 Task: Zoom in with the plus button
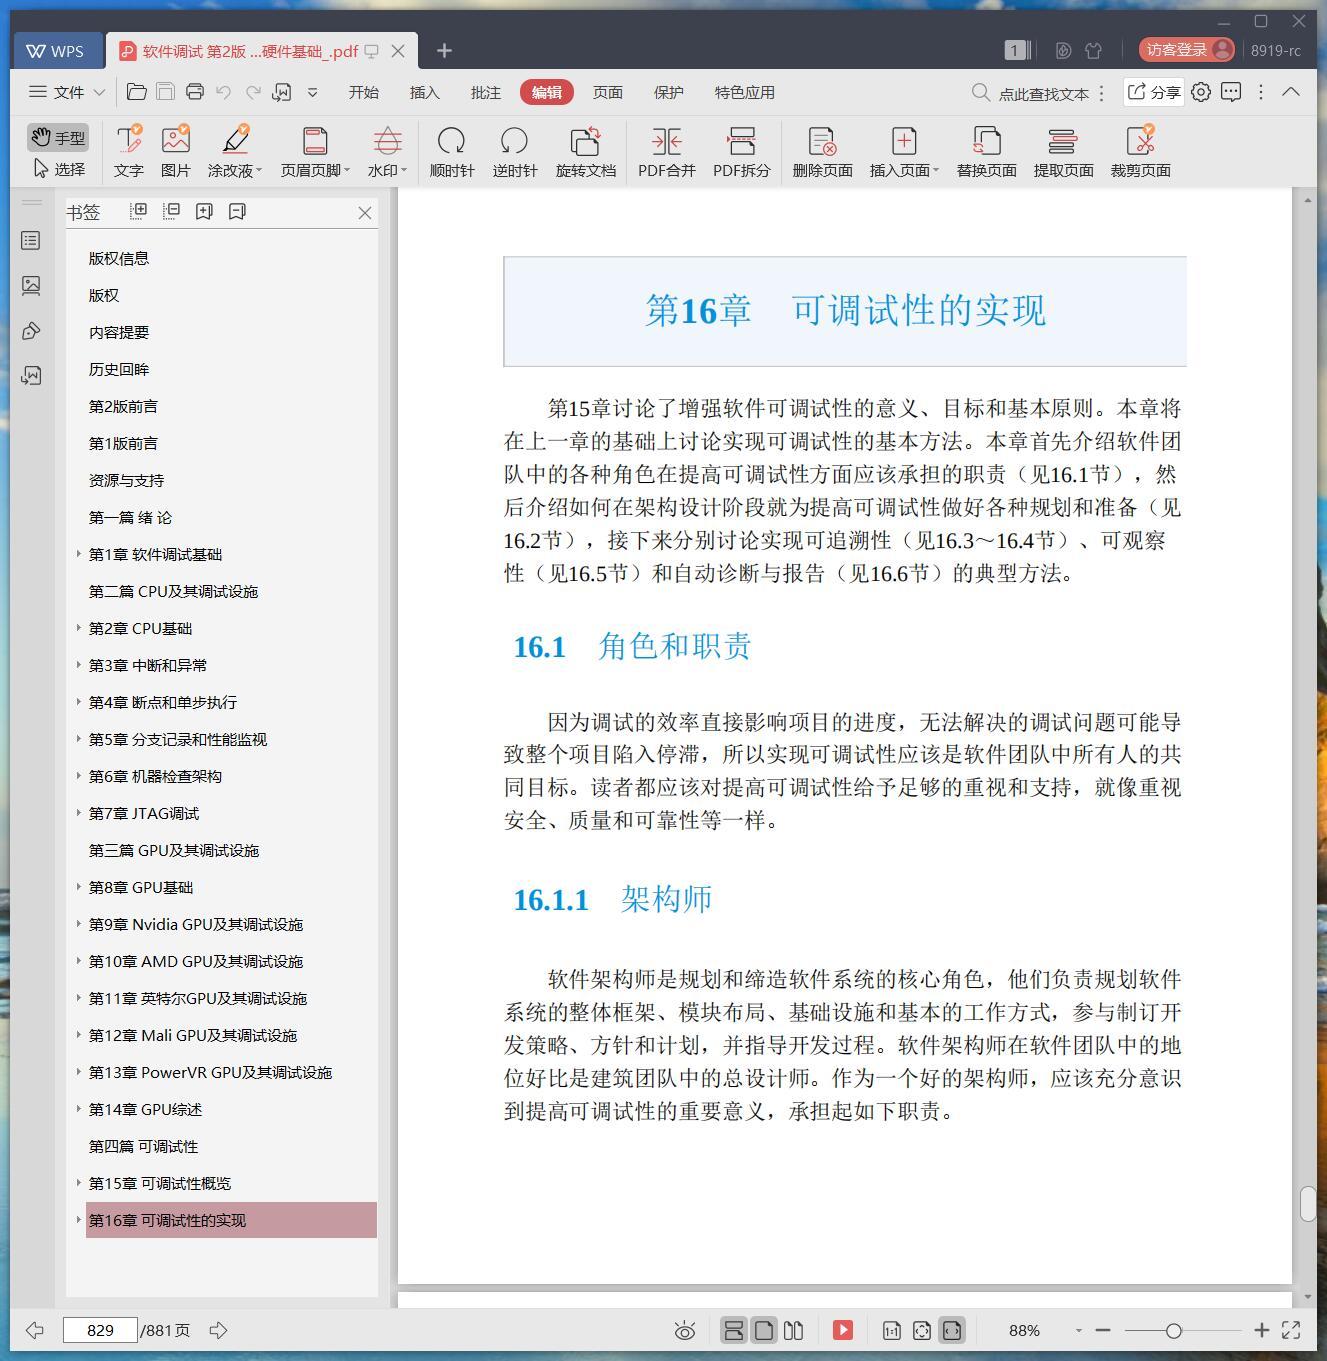pyautogui.click(x=1262, y=1330)
